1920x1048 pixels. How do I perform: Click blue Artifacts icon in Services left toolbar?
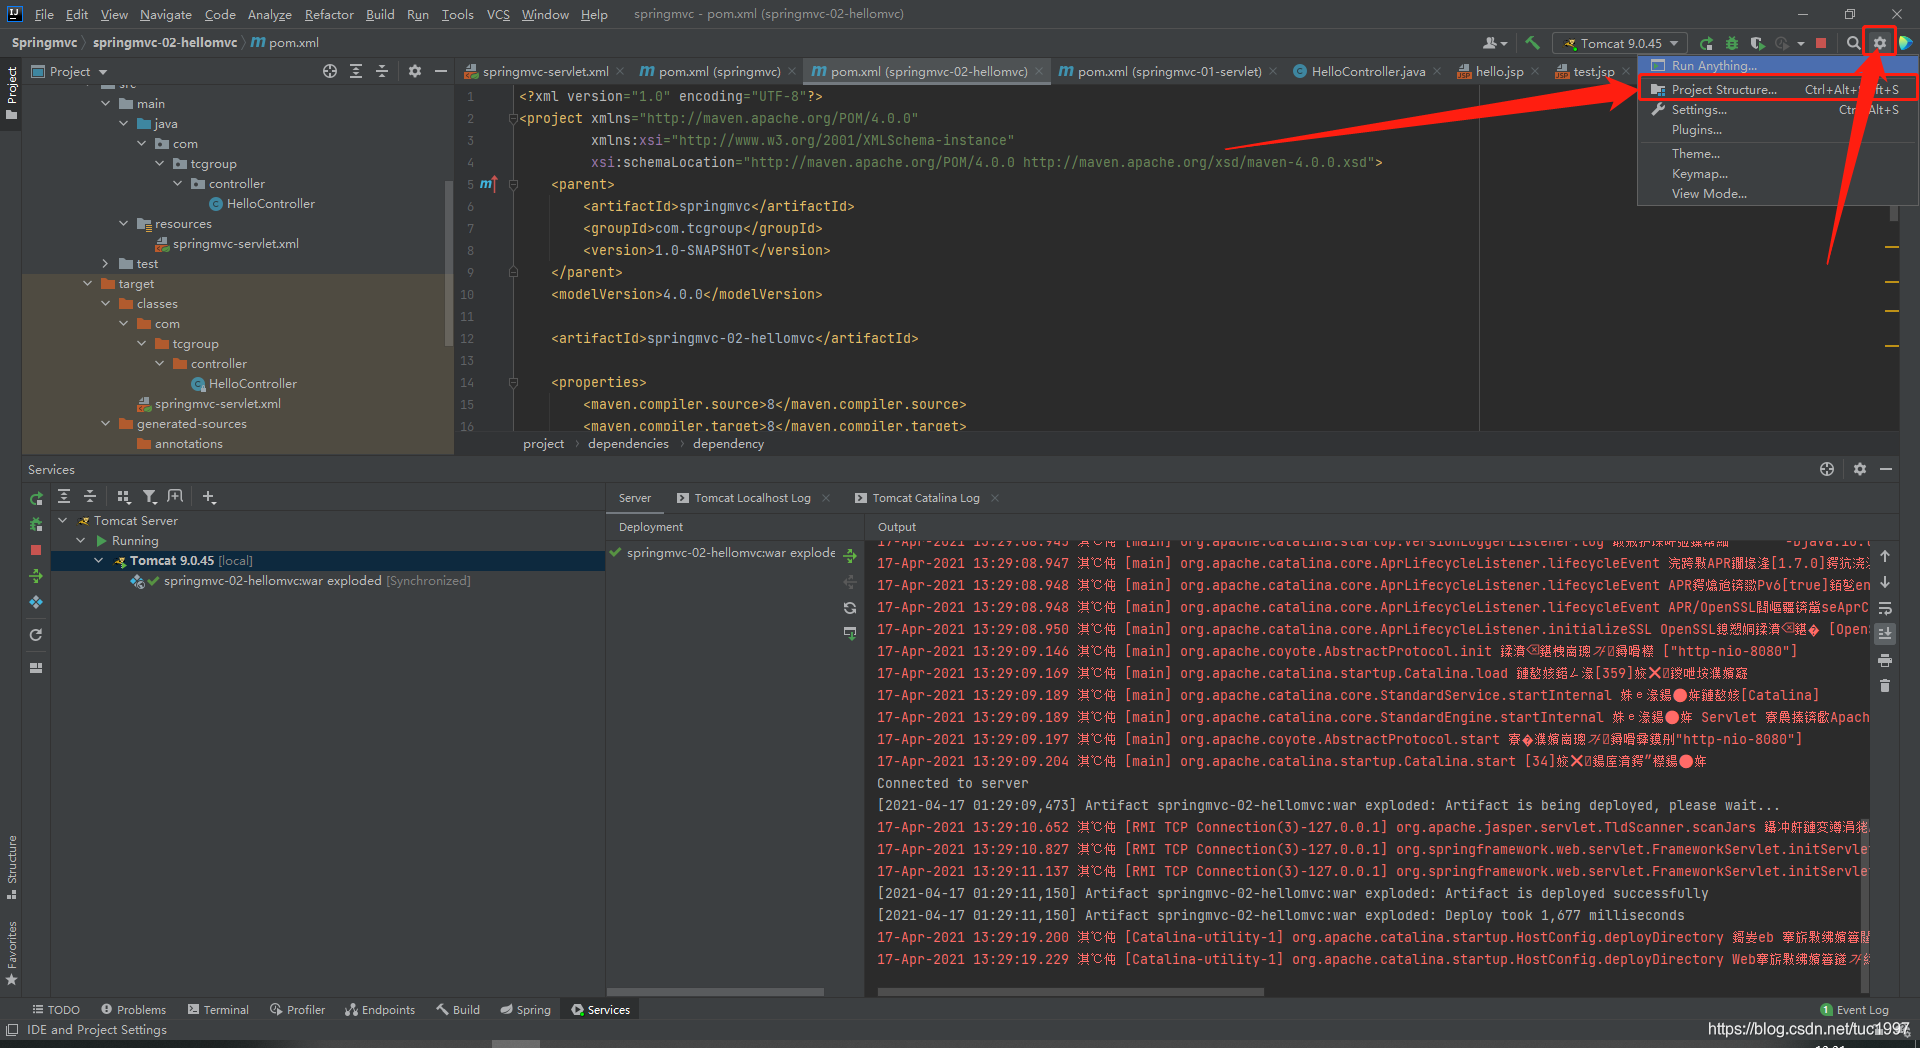(36, 602)
